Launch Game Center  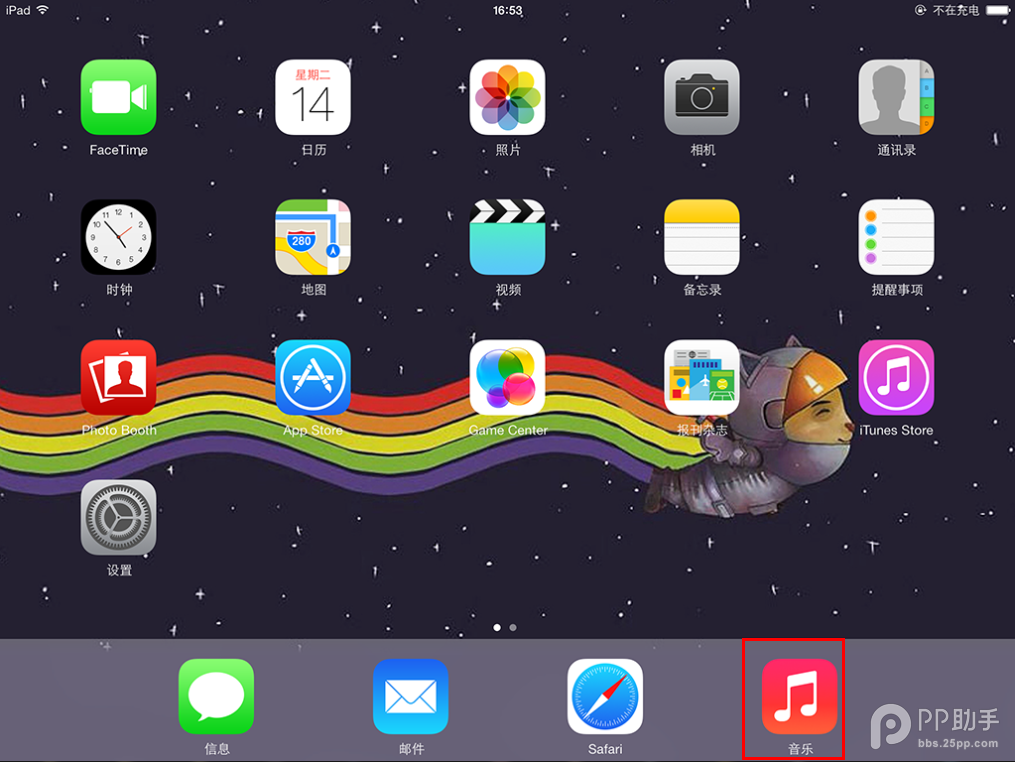tap(508, 377)
